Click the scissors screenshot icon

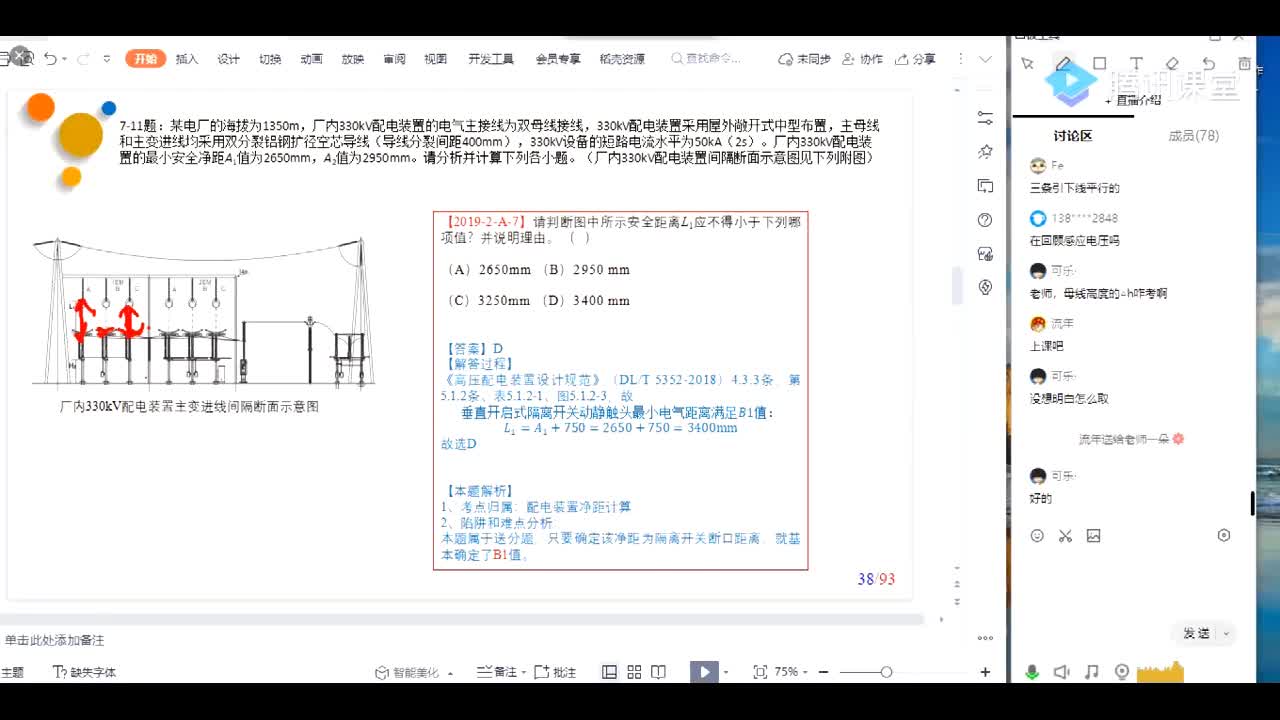tap(1065, 536)
